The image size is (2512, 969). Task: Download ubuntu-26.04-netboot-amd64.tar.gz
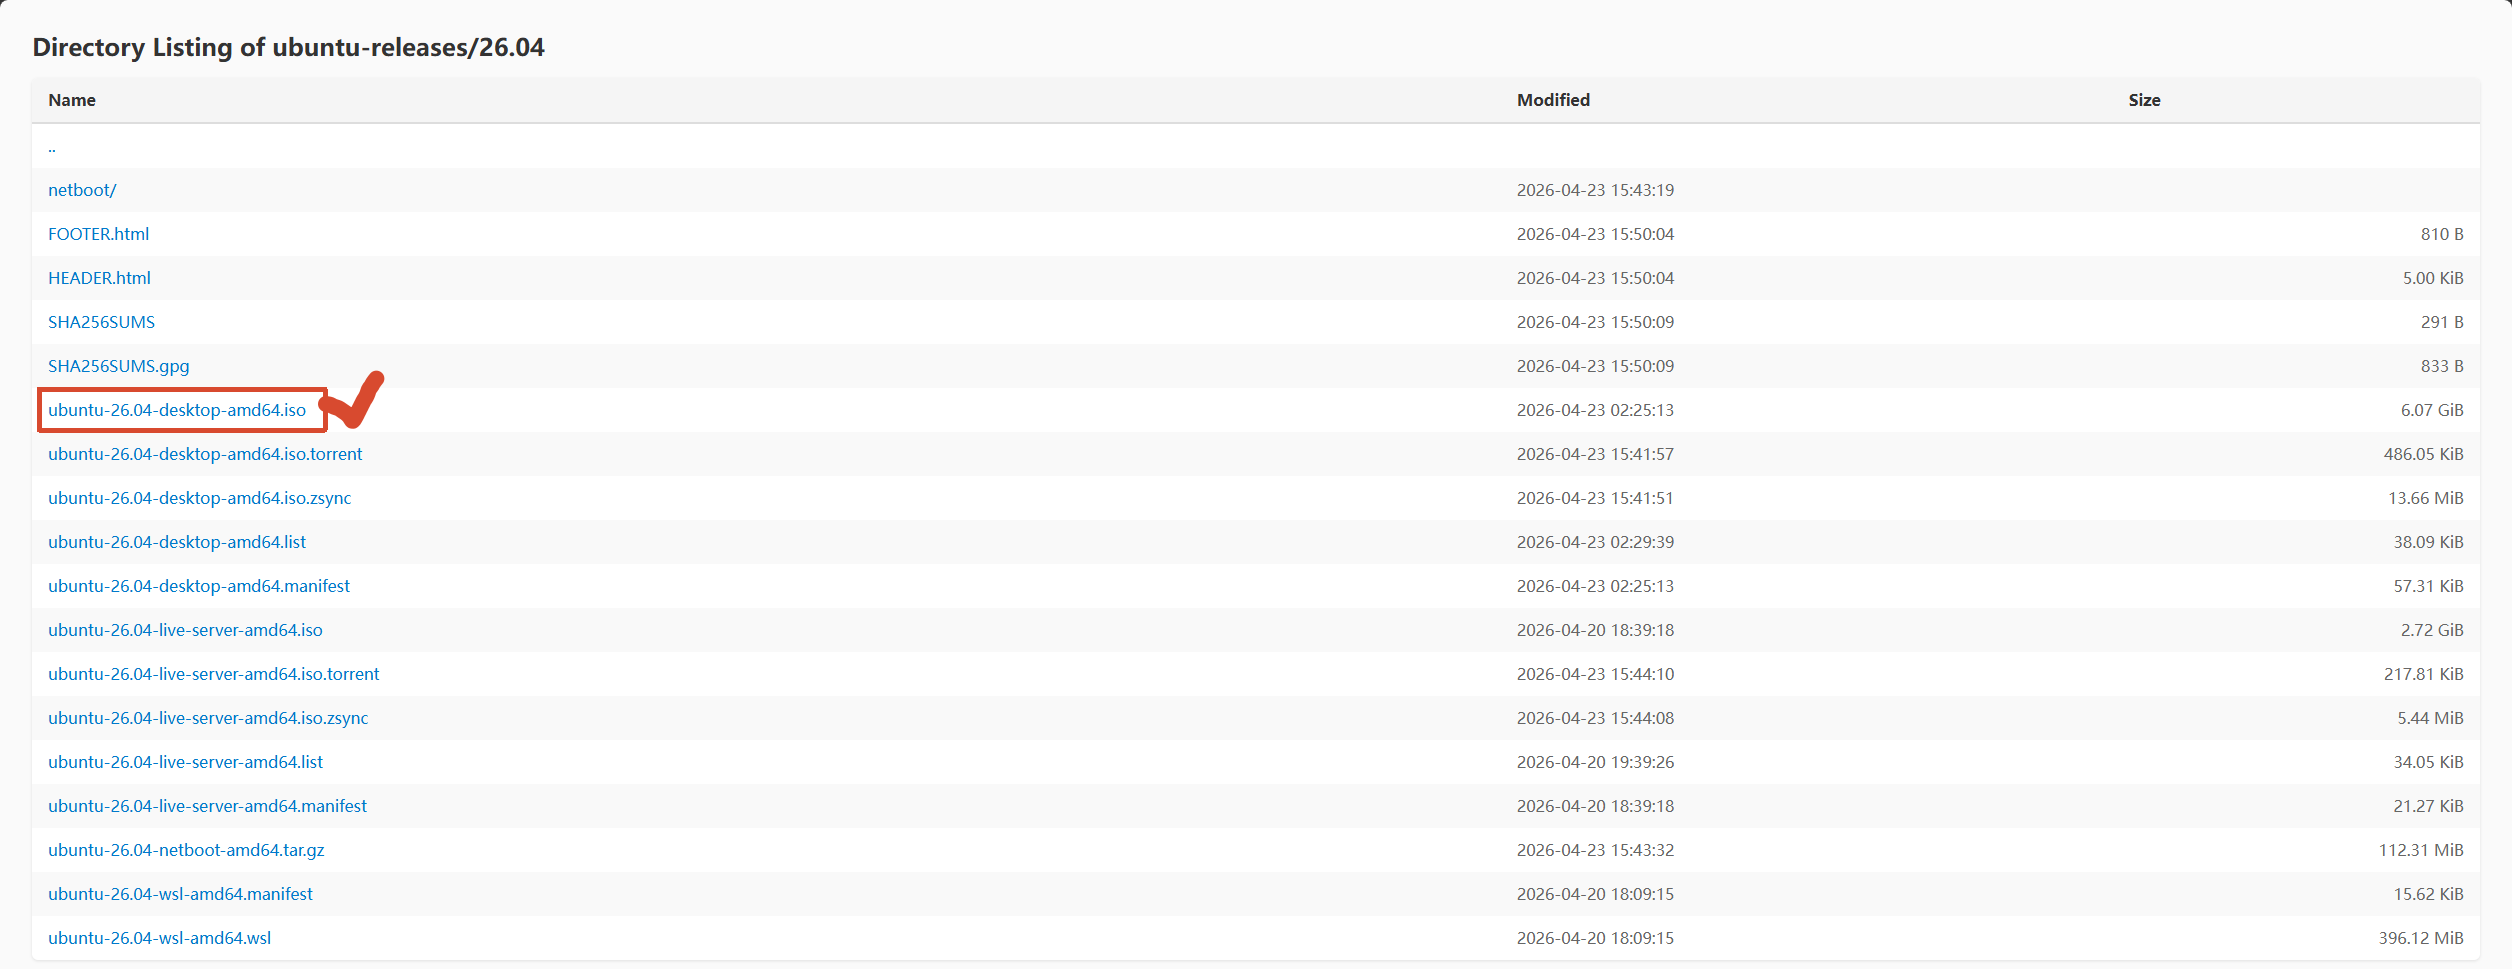186,850
